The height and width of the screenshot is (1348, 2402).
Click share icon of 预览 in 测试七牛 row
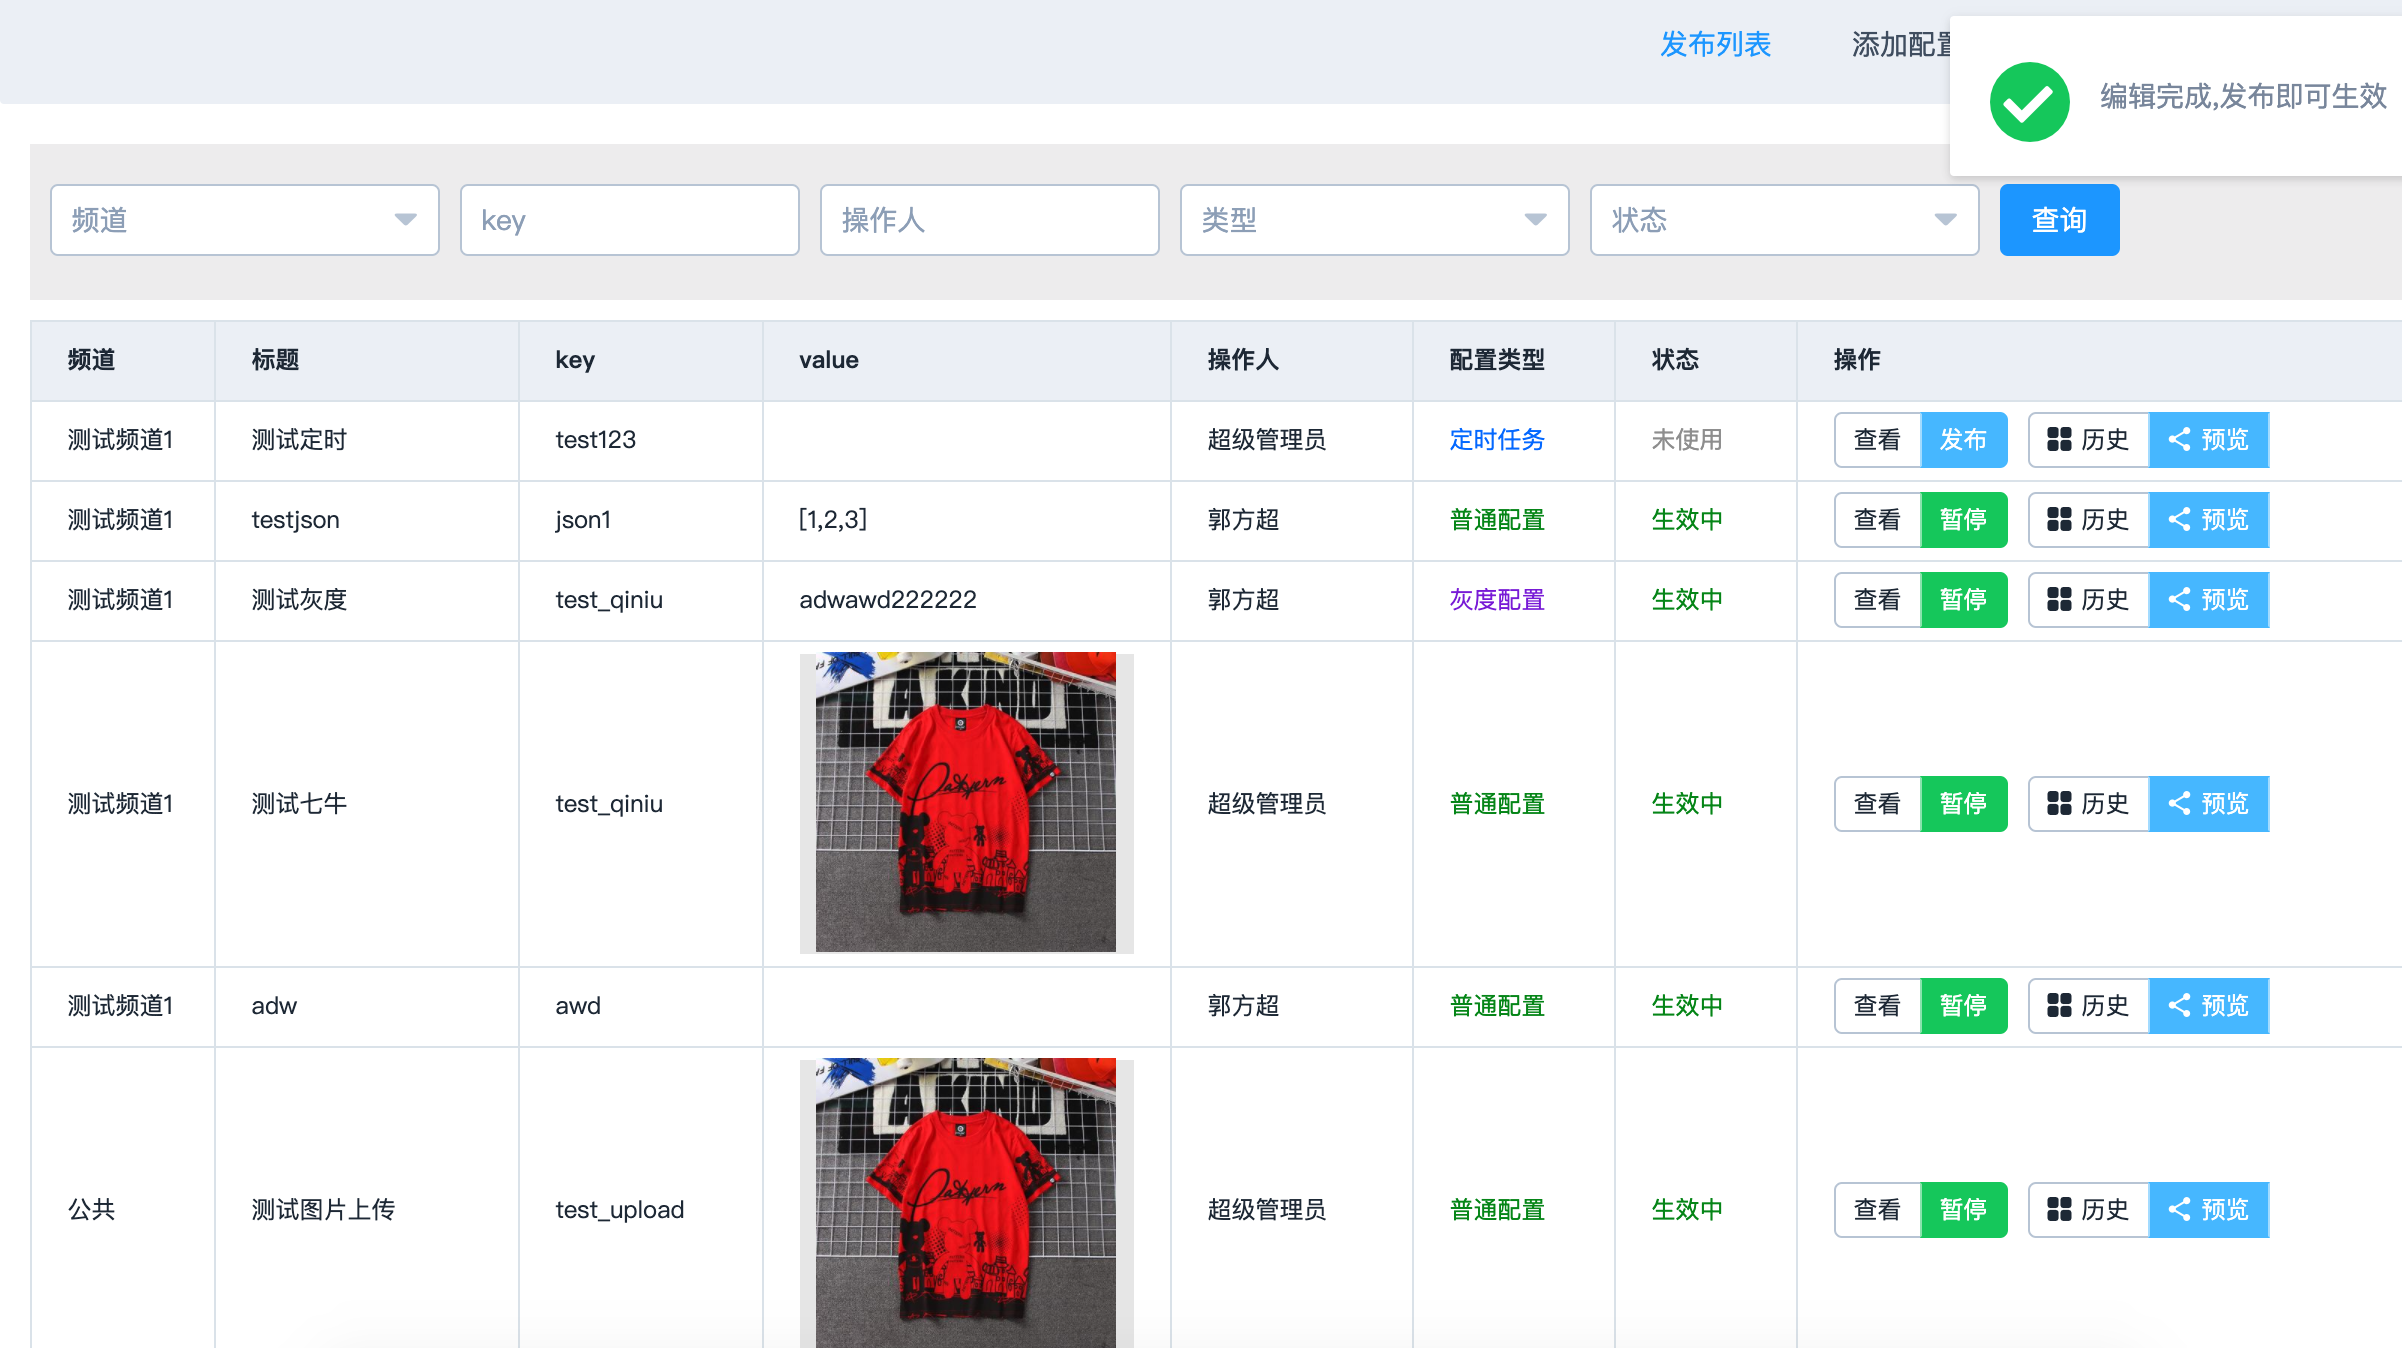coord(2179,803)
